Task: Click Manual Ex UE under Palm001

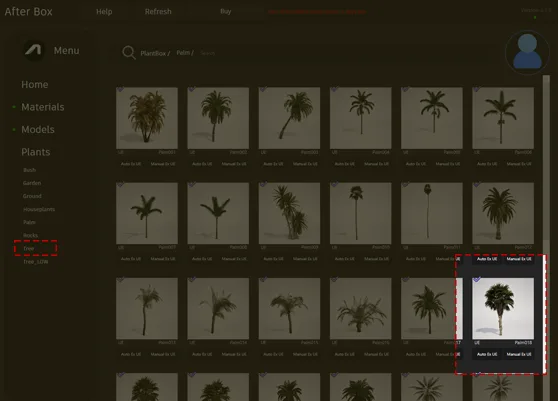Action: coord(163,164)
